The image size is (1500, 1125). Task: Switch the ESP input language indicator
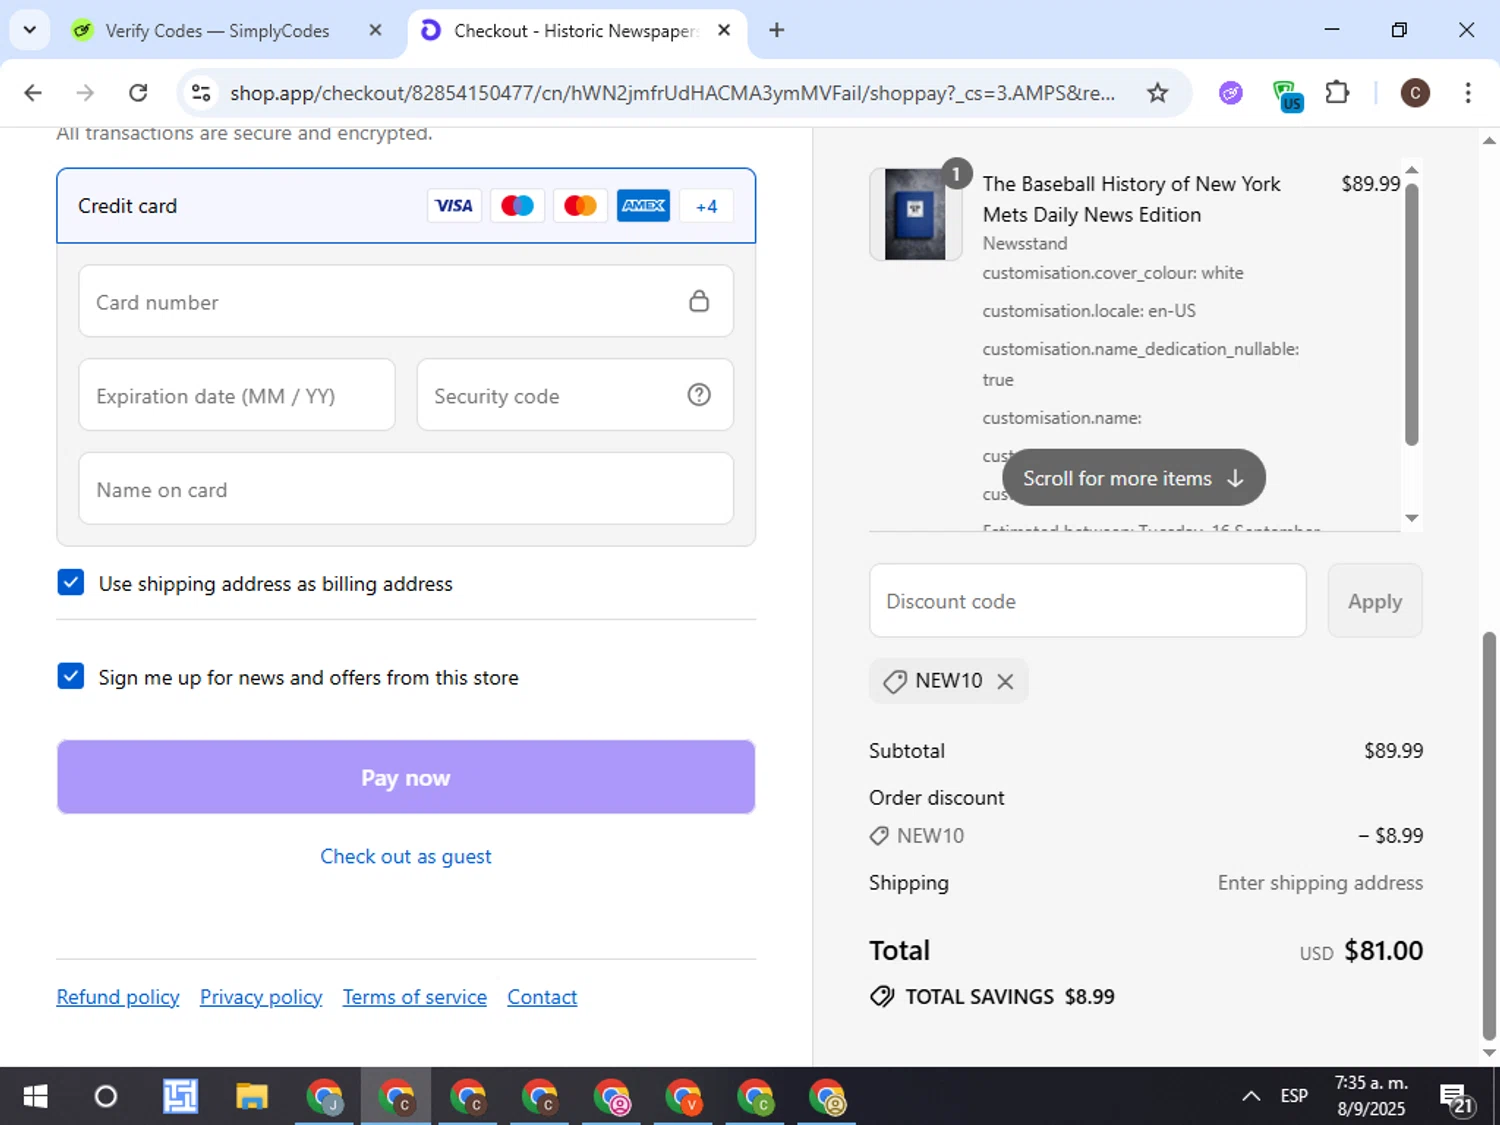1294,1097
